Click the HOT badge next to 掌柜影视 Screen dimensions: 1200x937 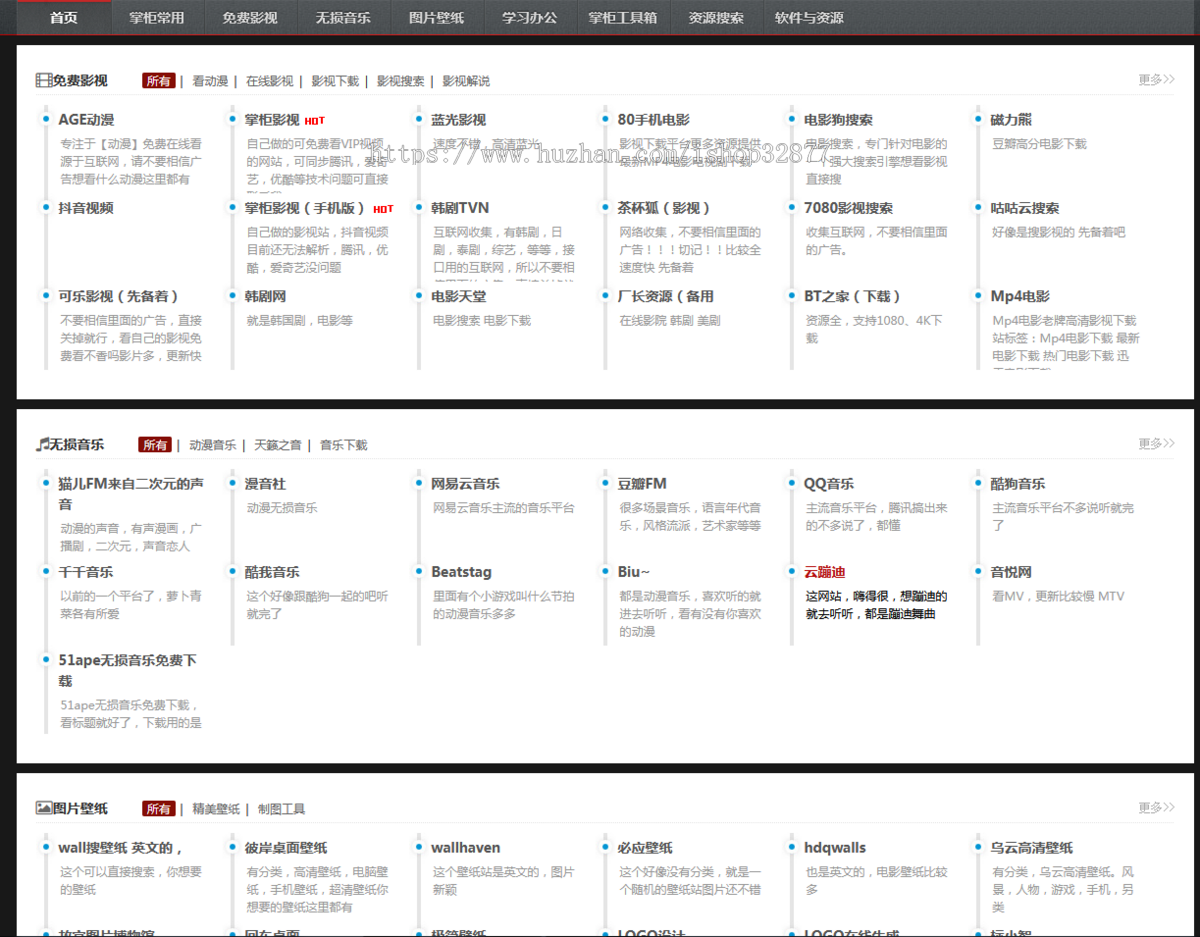click(315, 121)
